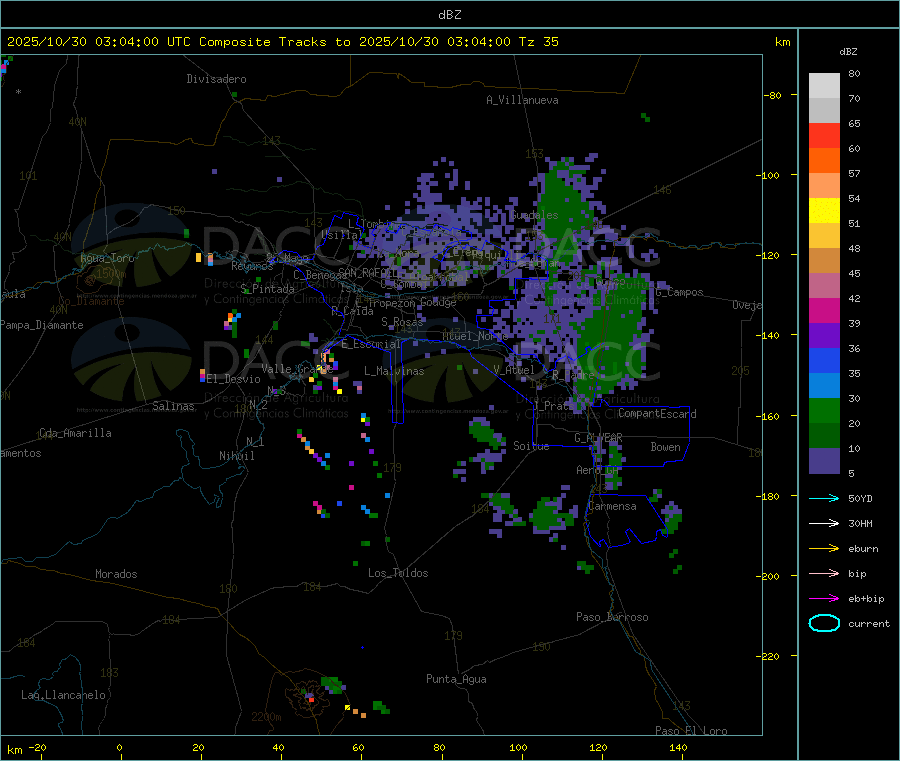Image resolution: width=900 pixels, height=761 pixels.
Task: Click the 60 km x-axis tick label
Action: (x=358, y=747)
